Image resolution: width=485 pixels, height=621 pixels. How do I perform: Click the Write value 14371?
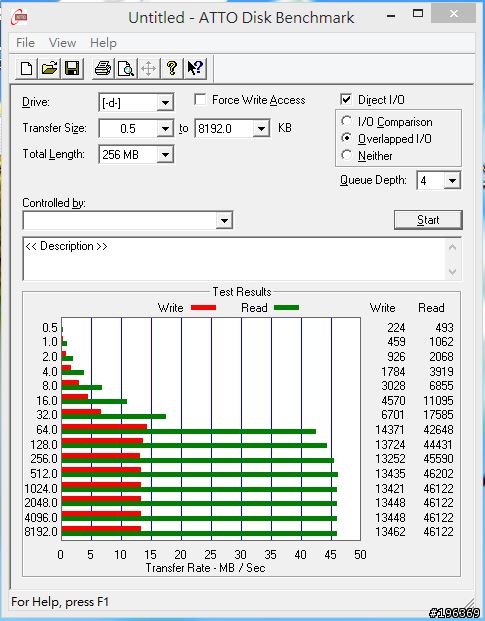[x=390, y=430]
